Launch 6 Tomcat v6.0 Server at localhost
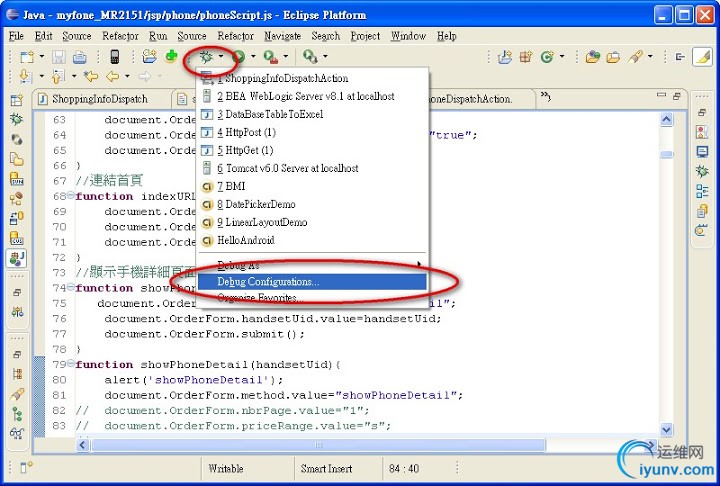 pyautogui.click(x=312, y=168)
